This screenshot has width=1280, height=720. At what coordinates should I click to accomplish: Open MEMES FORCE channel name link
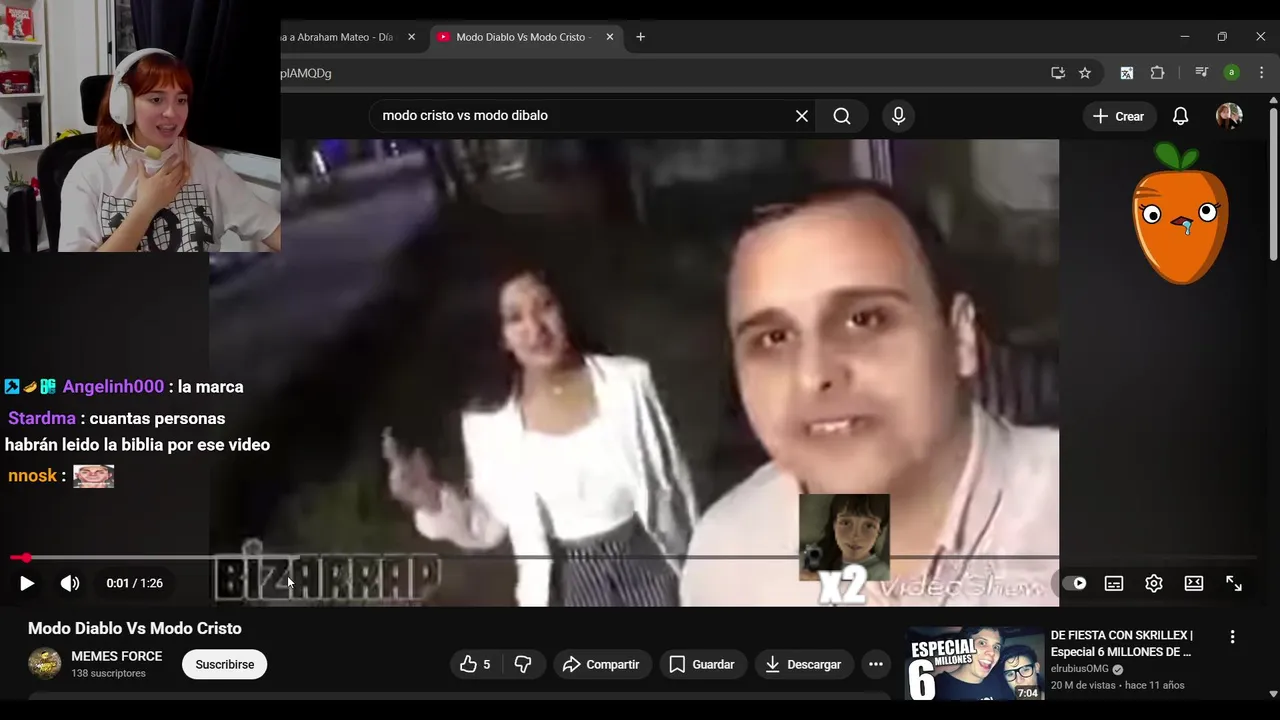point(116,656)
